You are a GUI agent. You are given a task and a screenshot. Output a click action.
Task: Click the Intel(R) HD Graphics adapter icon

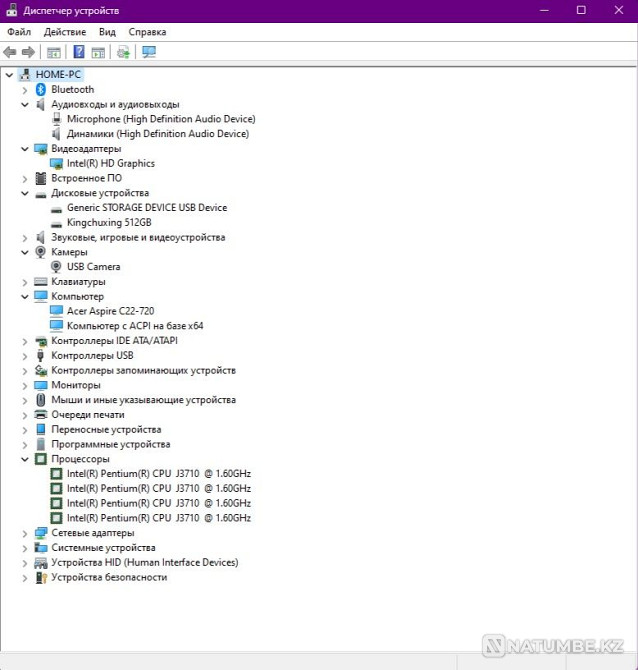tap(56, 164)
